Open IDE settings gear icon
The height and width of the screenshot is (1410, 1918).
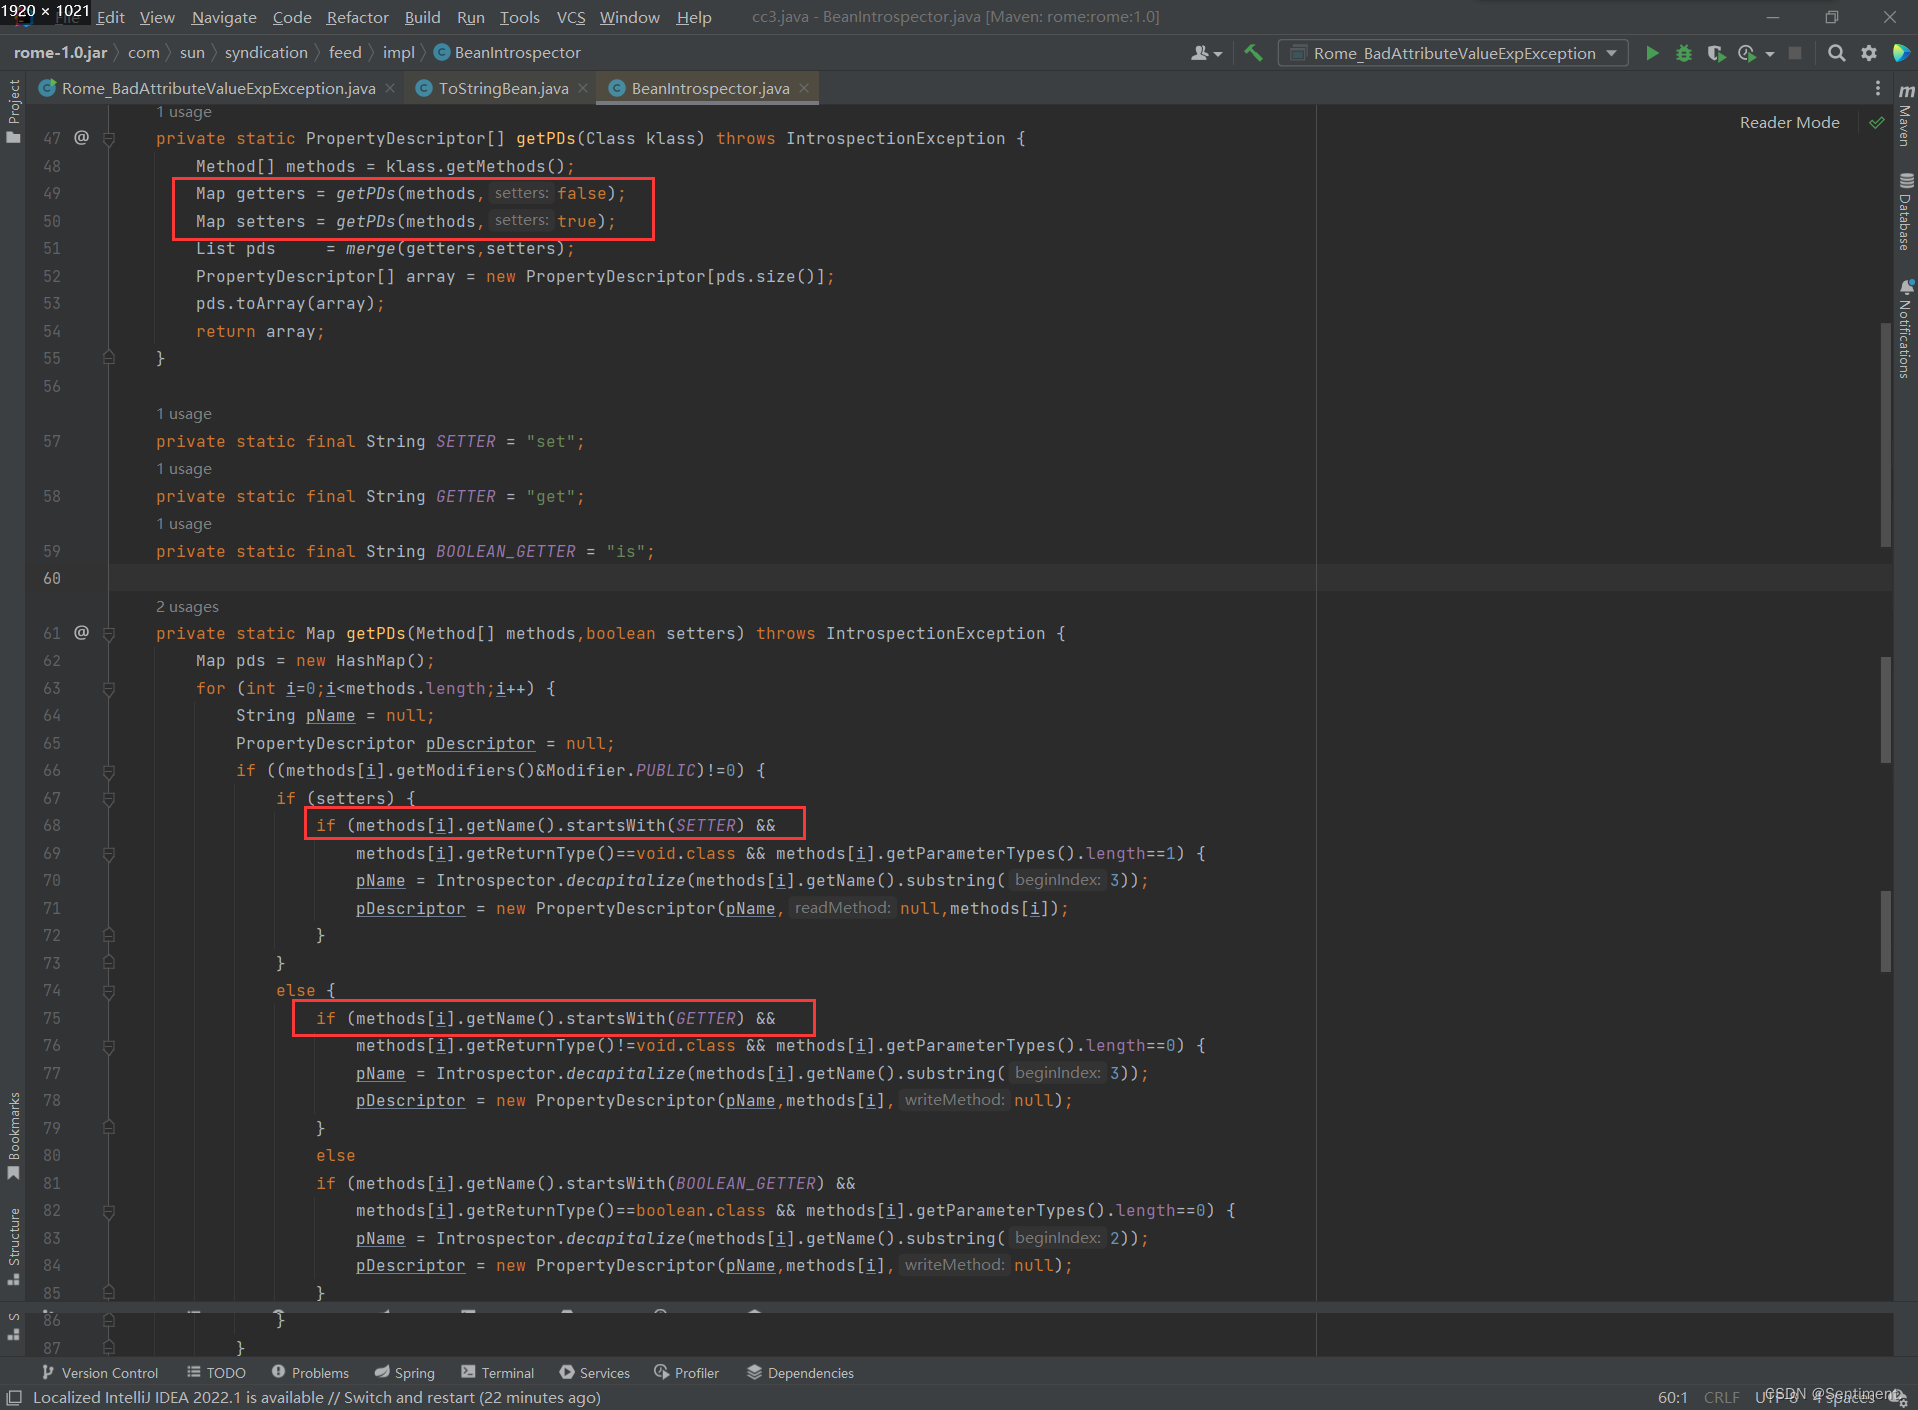pyautogui.click(x=1868, y=53)
